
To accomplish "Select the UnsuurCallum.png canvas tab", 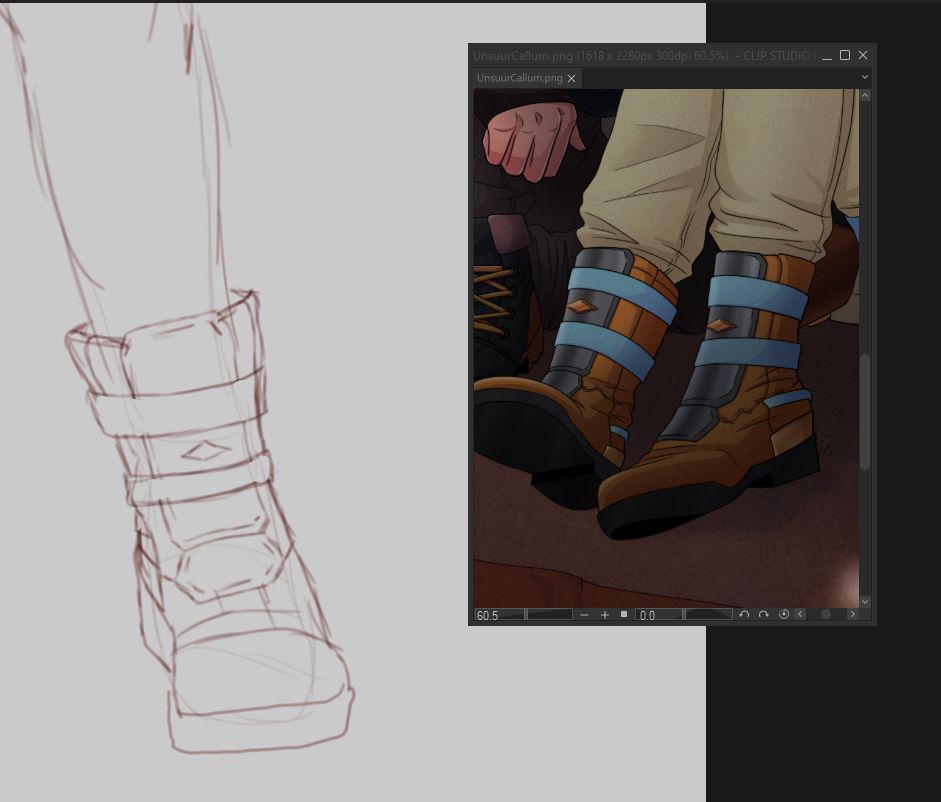I will [x=526, y=78].
